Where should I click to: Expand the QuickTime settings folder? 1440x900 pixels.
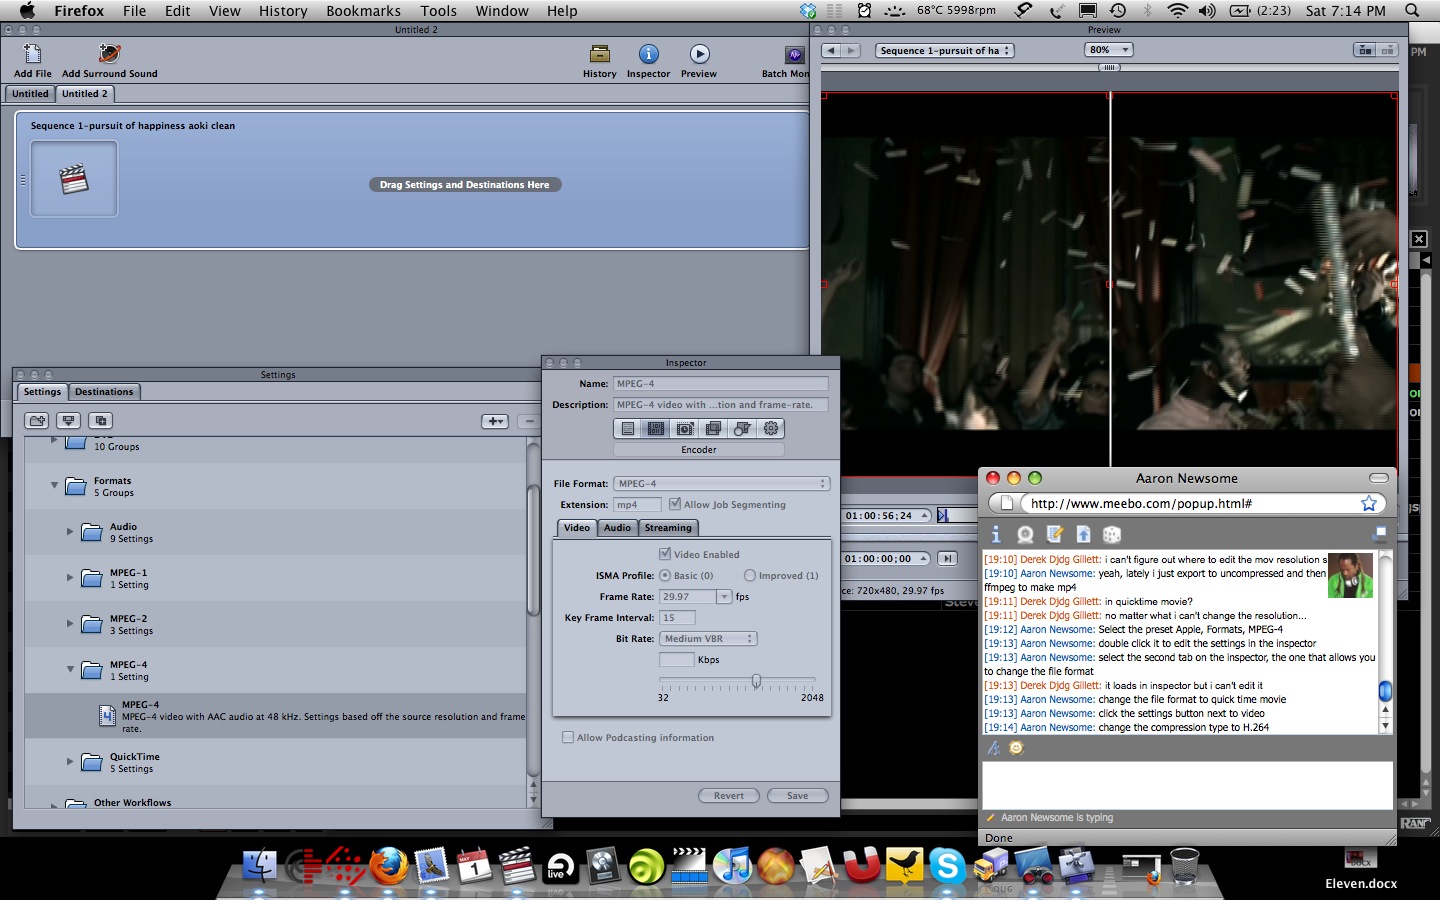click(x=70, y=762)
